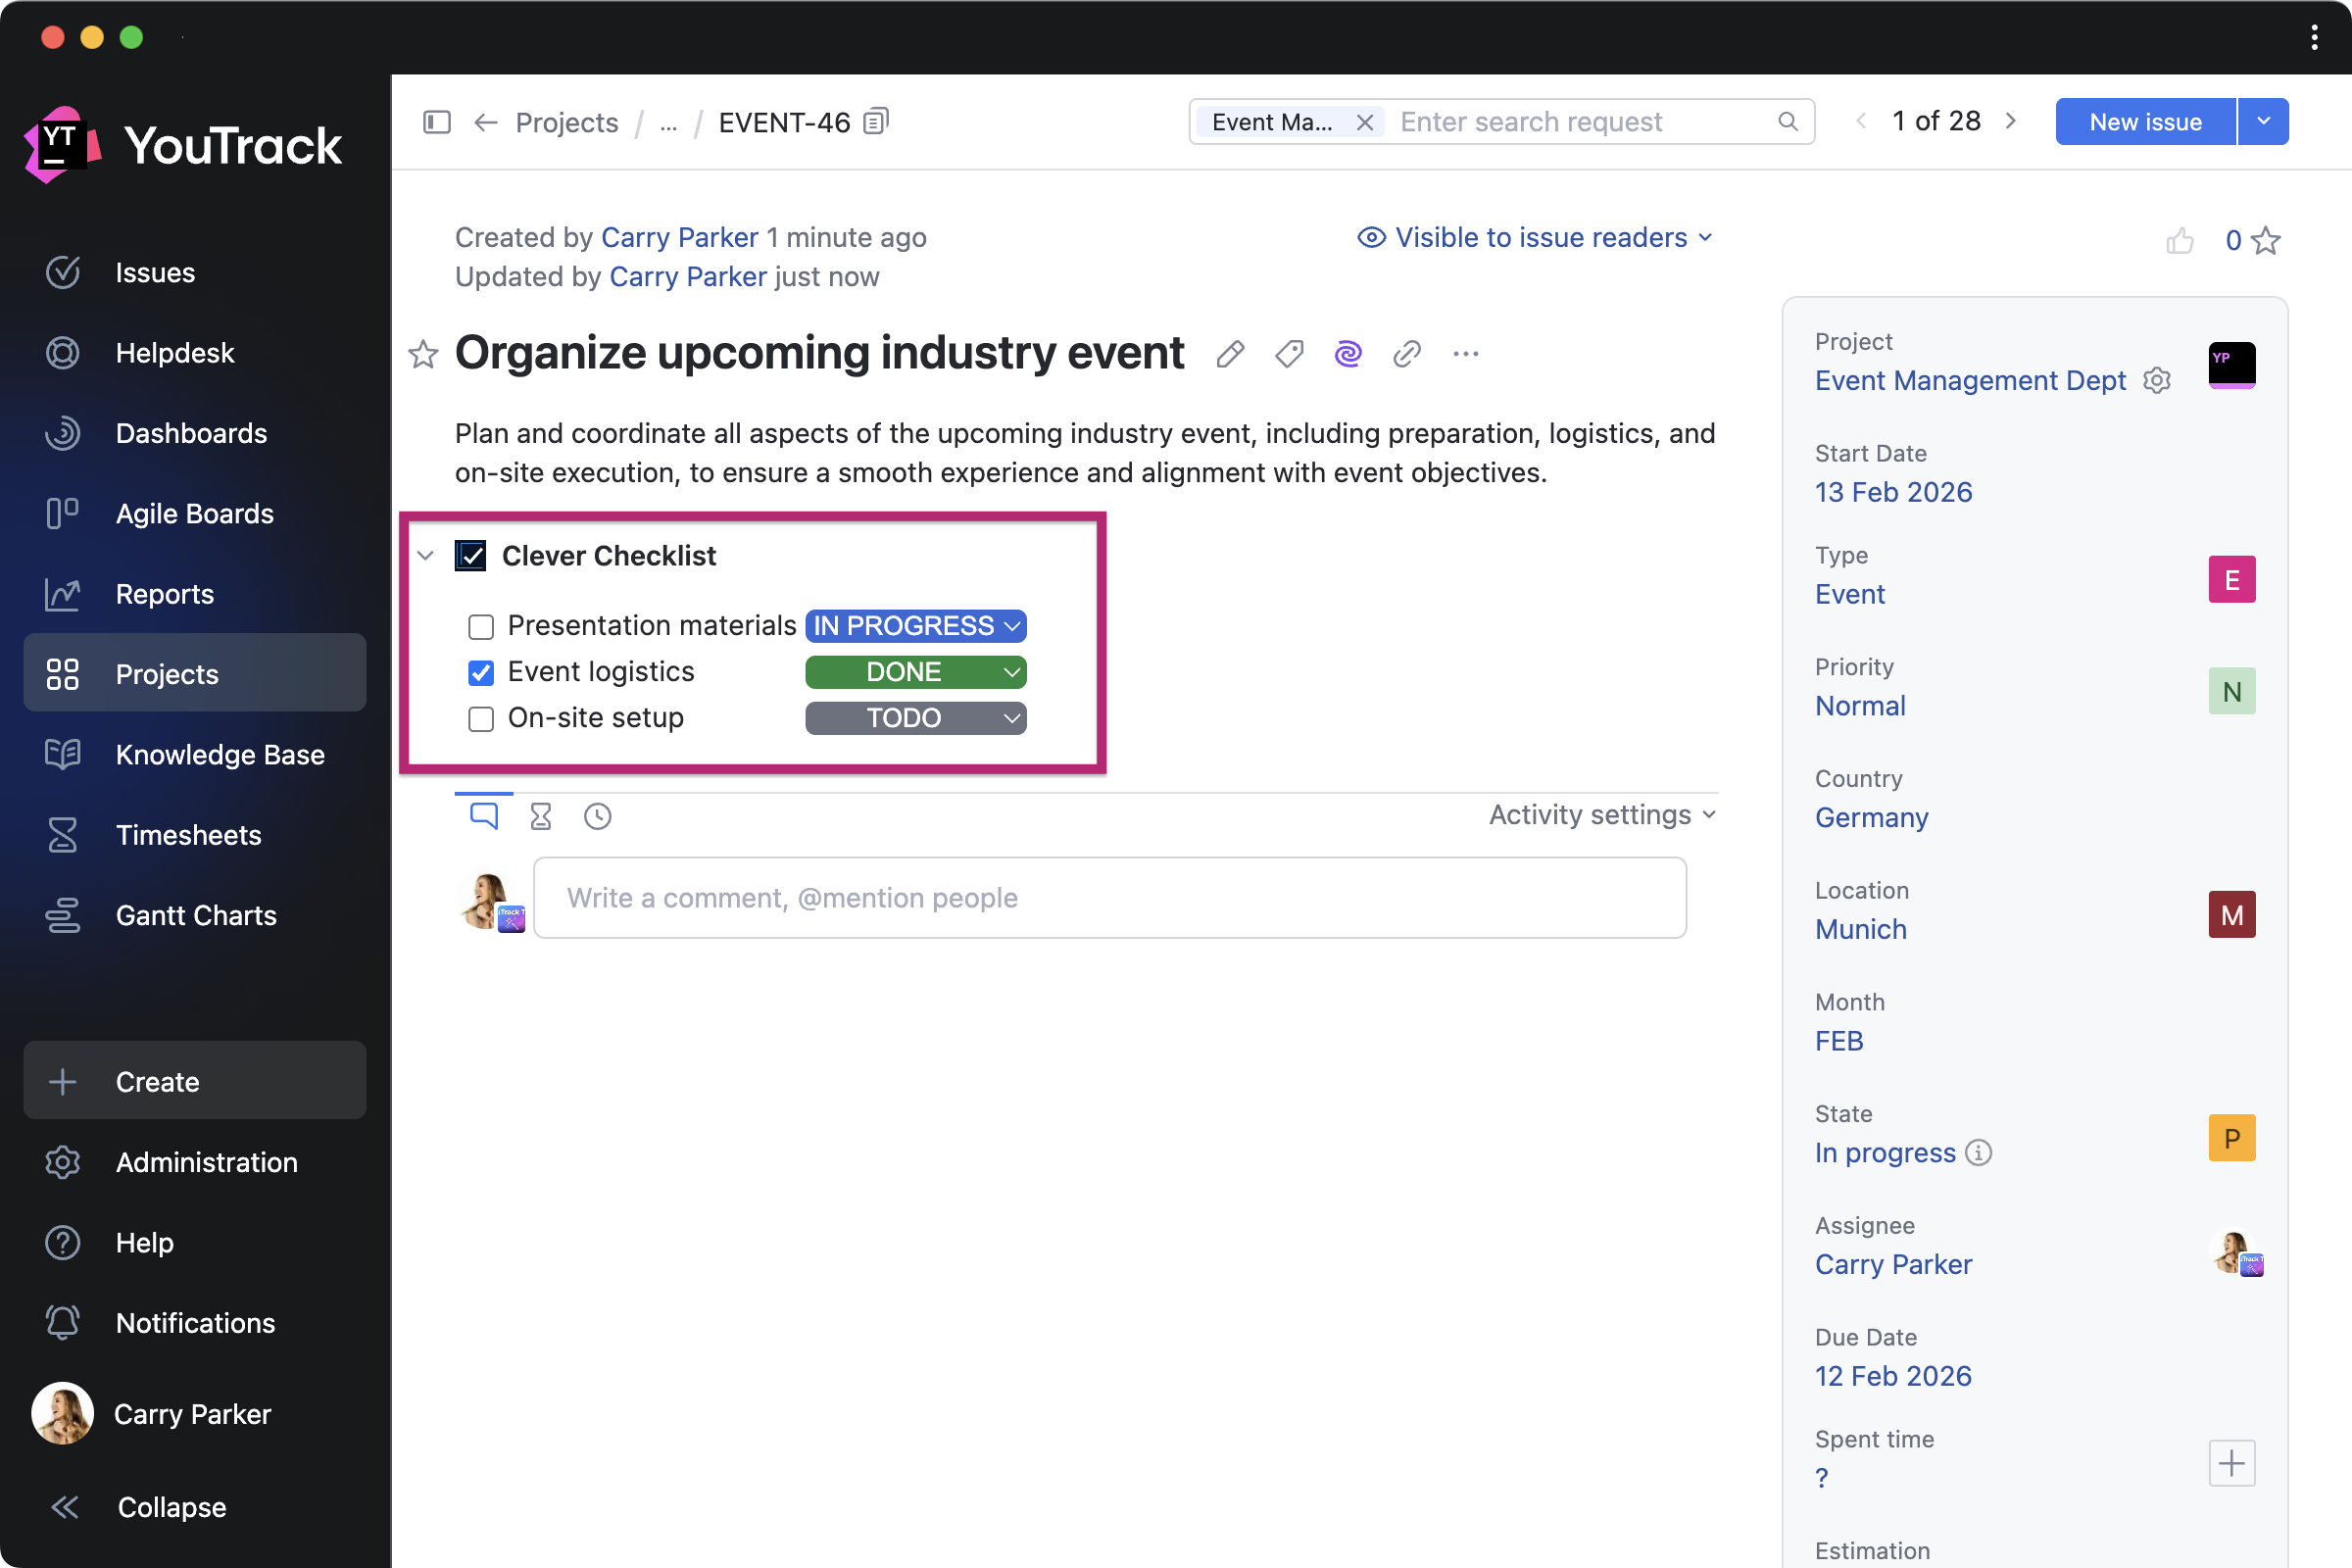Switch to the history clock activity tab
The height and width of the screenshot is (1568, 2352).
pyautogui.click(x=597, y=817)
